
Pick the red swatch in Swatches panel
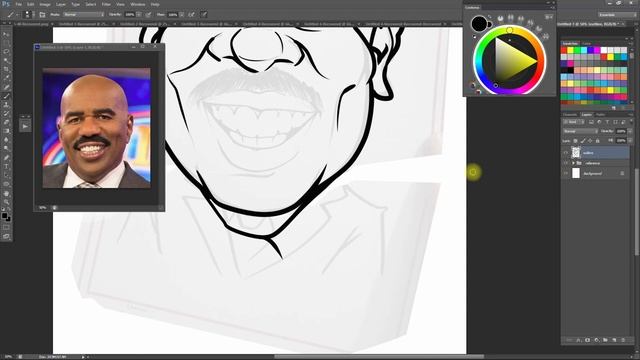[564, 50]
